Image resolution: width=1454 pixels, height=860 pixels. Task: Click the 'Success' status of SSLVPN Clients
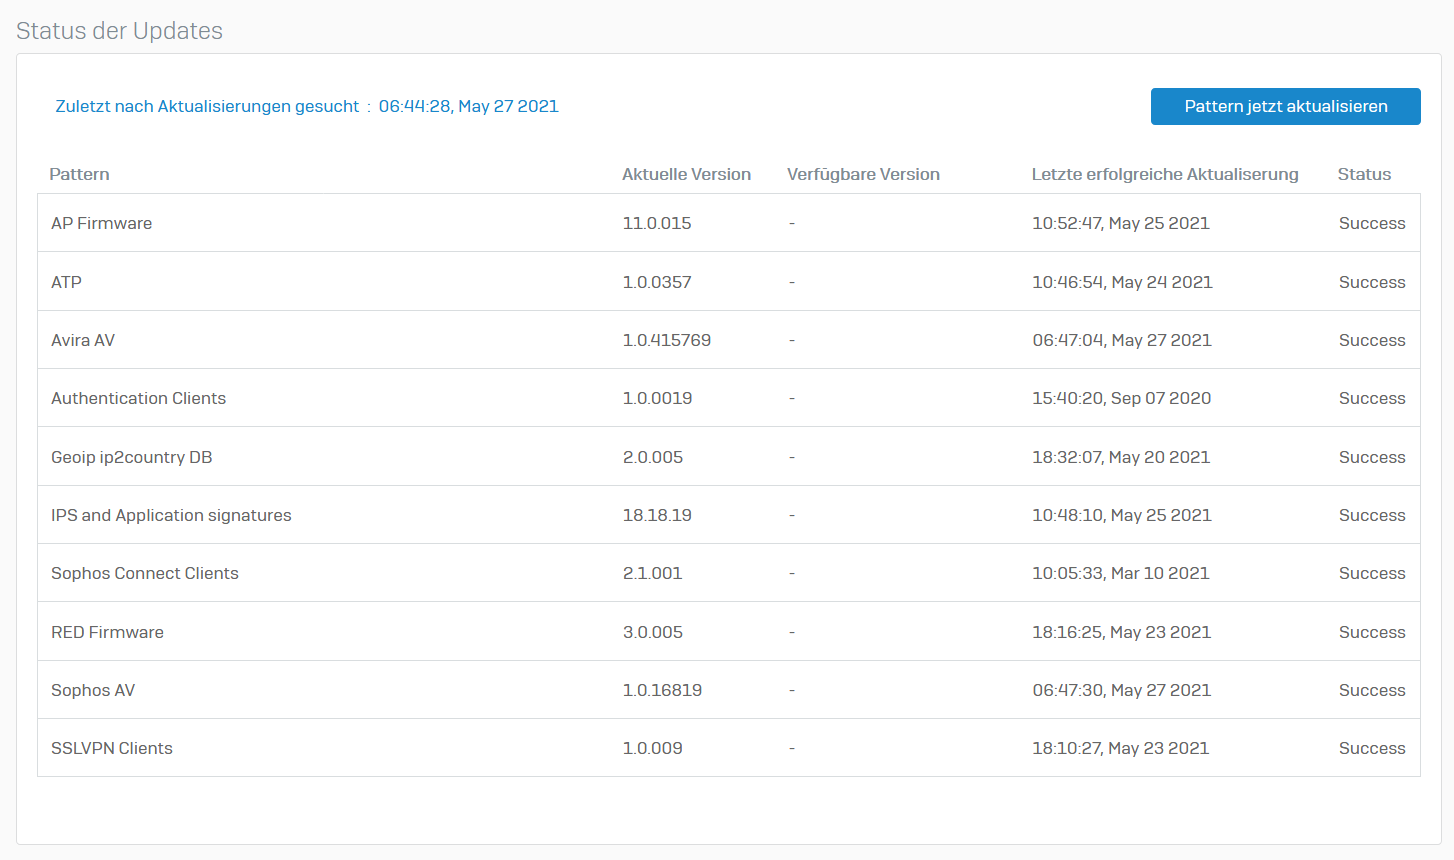point(1372,748)
